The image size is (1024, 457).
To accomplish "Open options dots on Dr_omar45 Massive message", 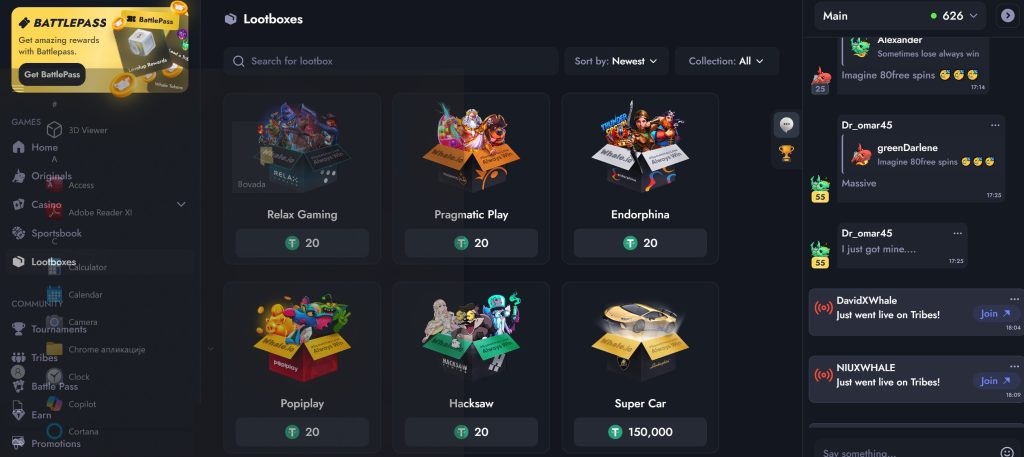I will (x=995, y=125).
